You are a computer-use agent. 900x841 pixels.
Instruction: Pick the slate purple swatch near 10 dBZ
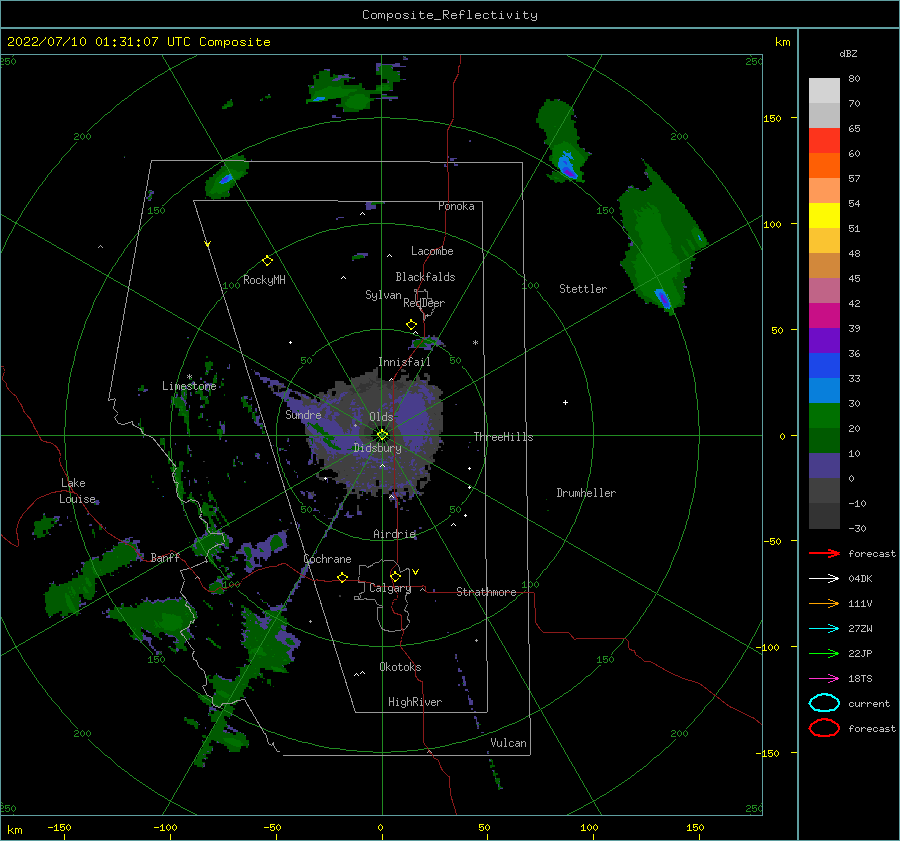pos(824,466)
